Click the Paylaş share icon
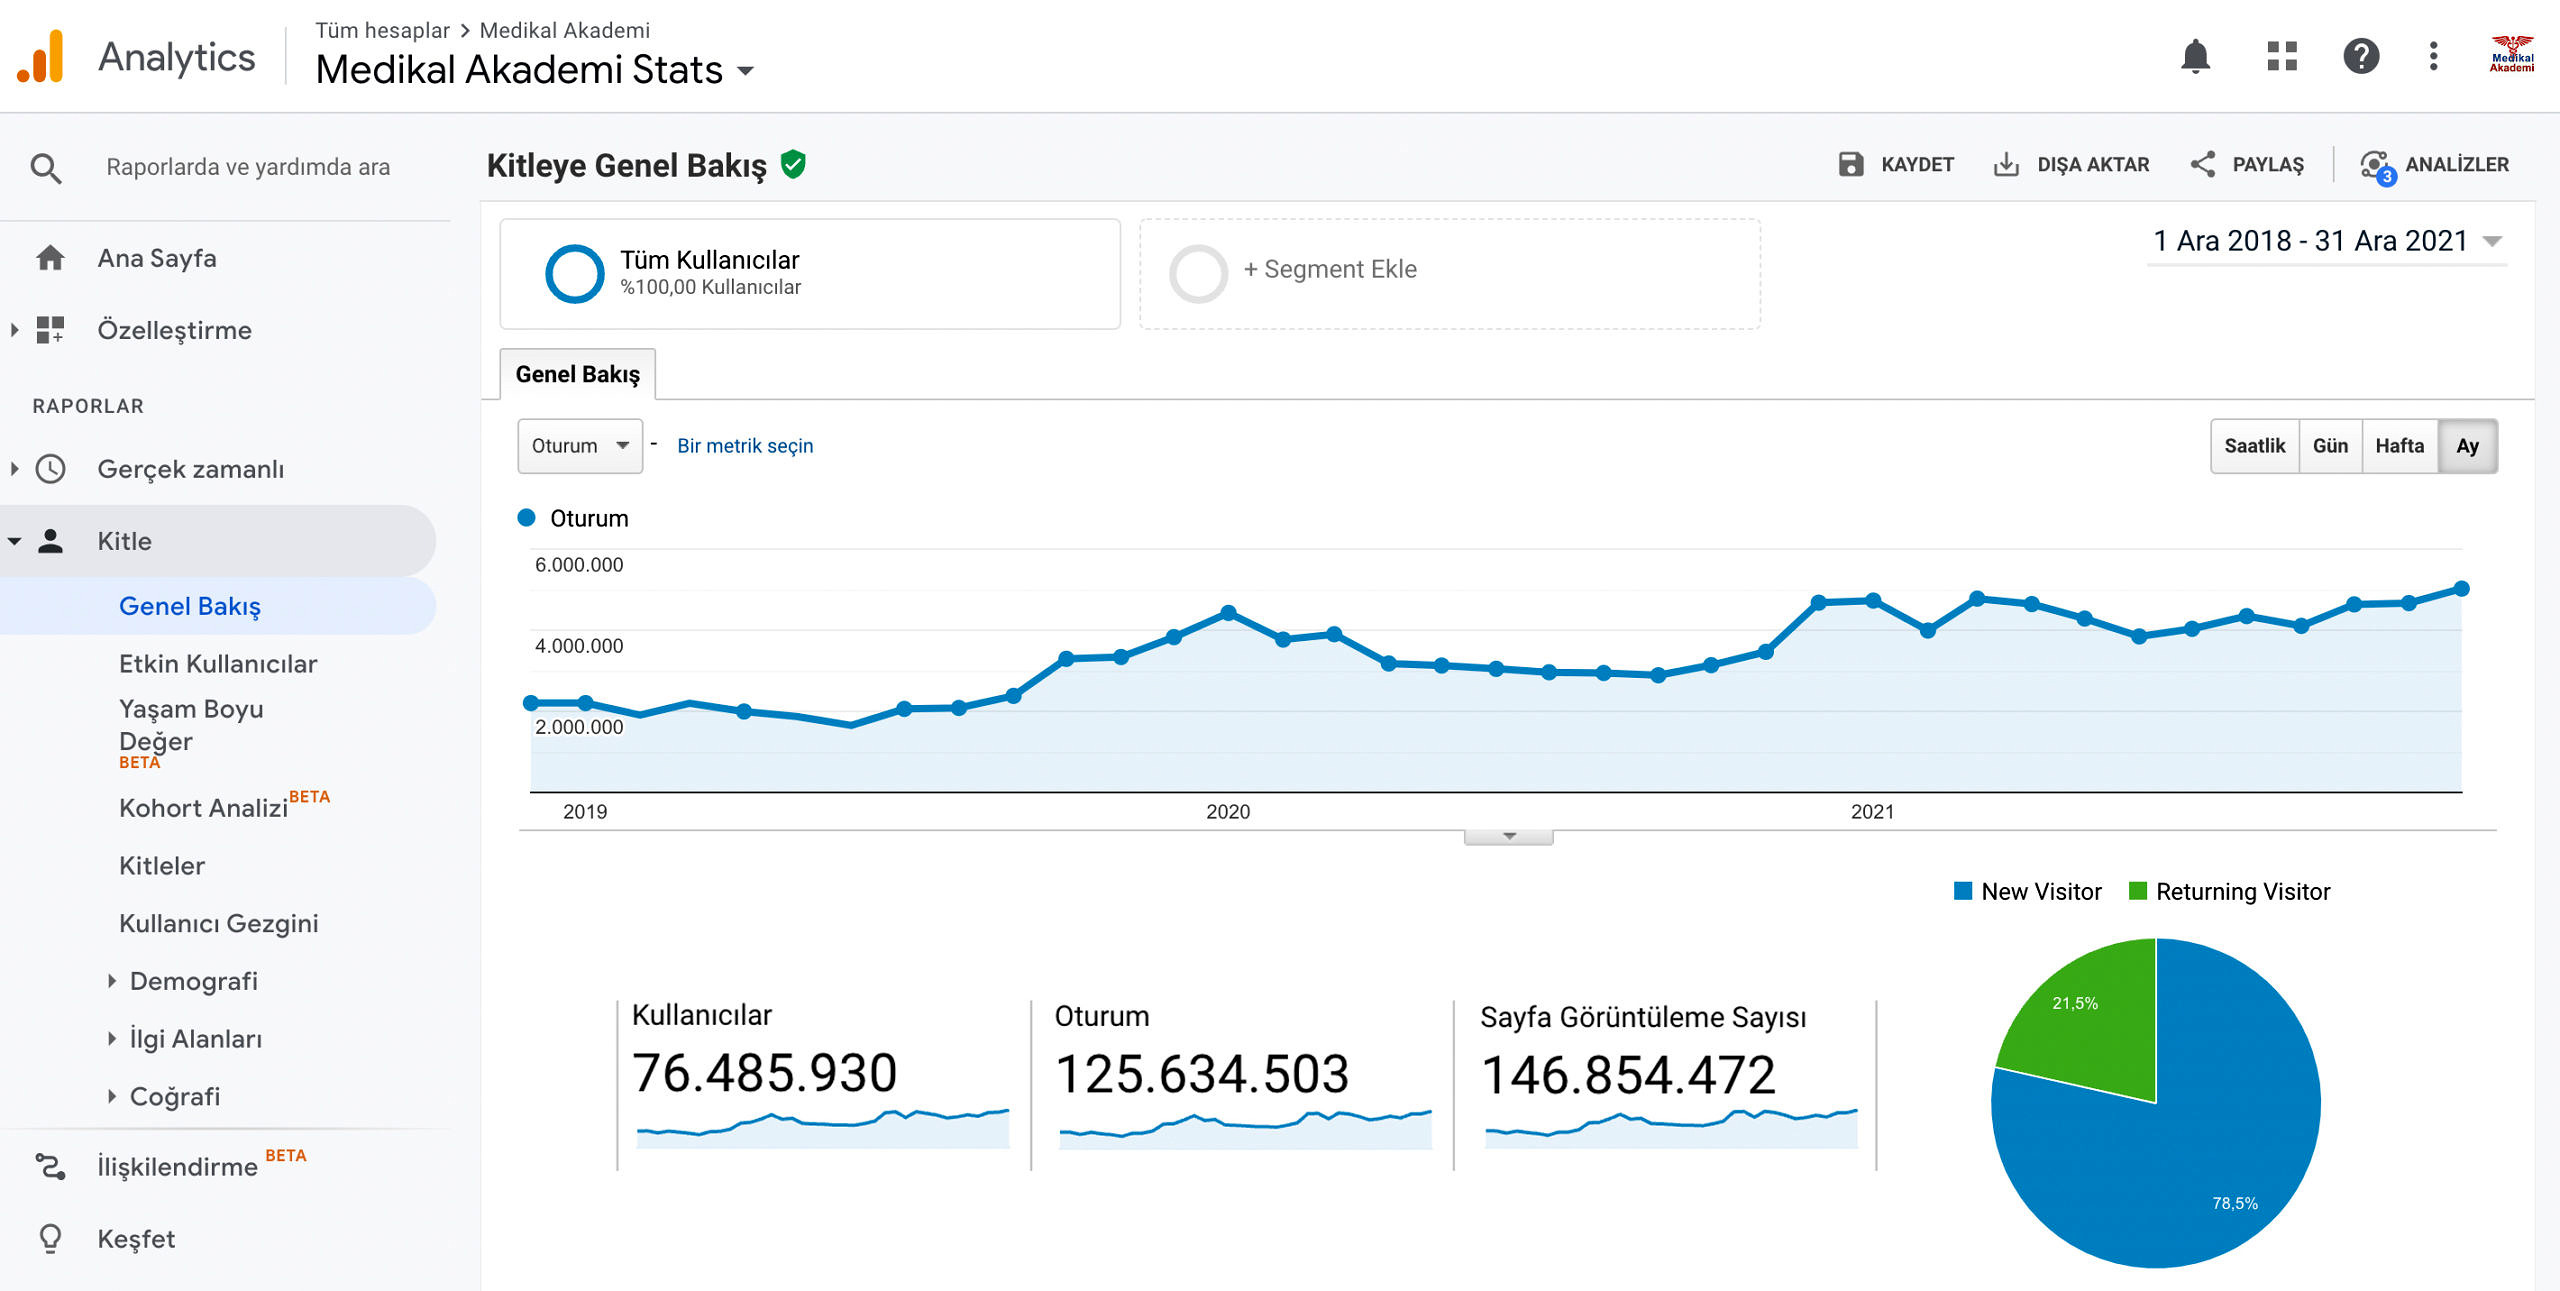The width and height of the screenshot is (2560, 1291). [2202, 165]
